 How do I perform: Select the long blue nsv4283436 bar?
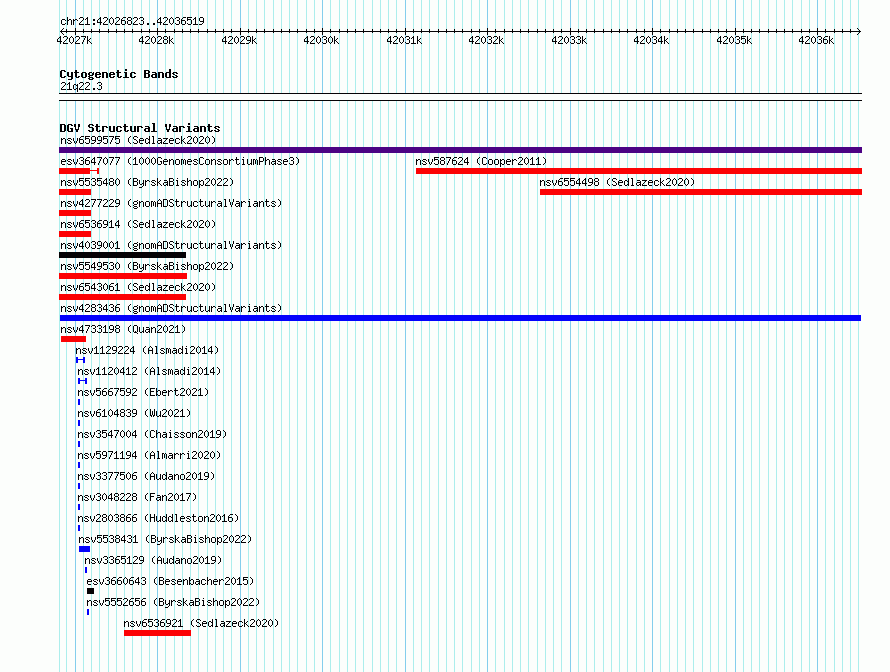coord(460,318)
